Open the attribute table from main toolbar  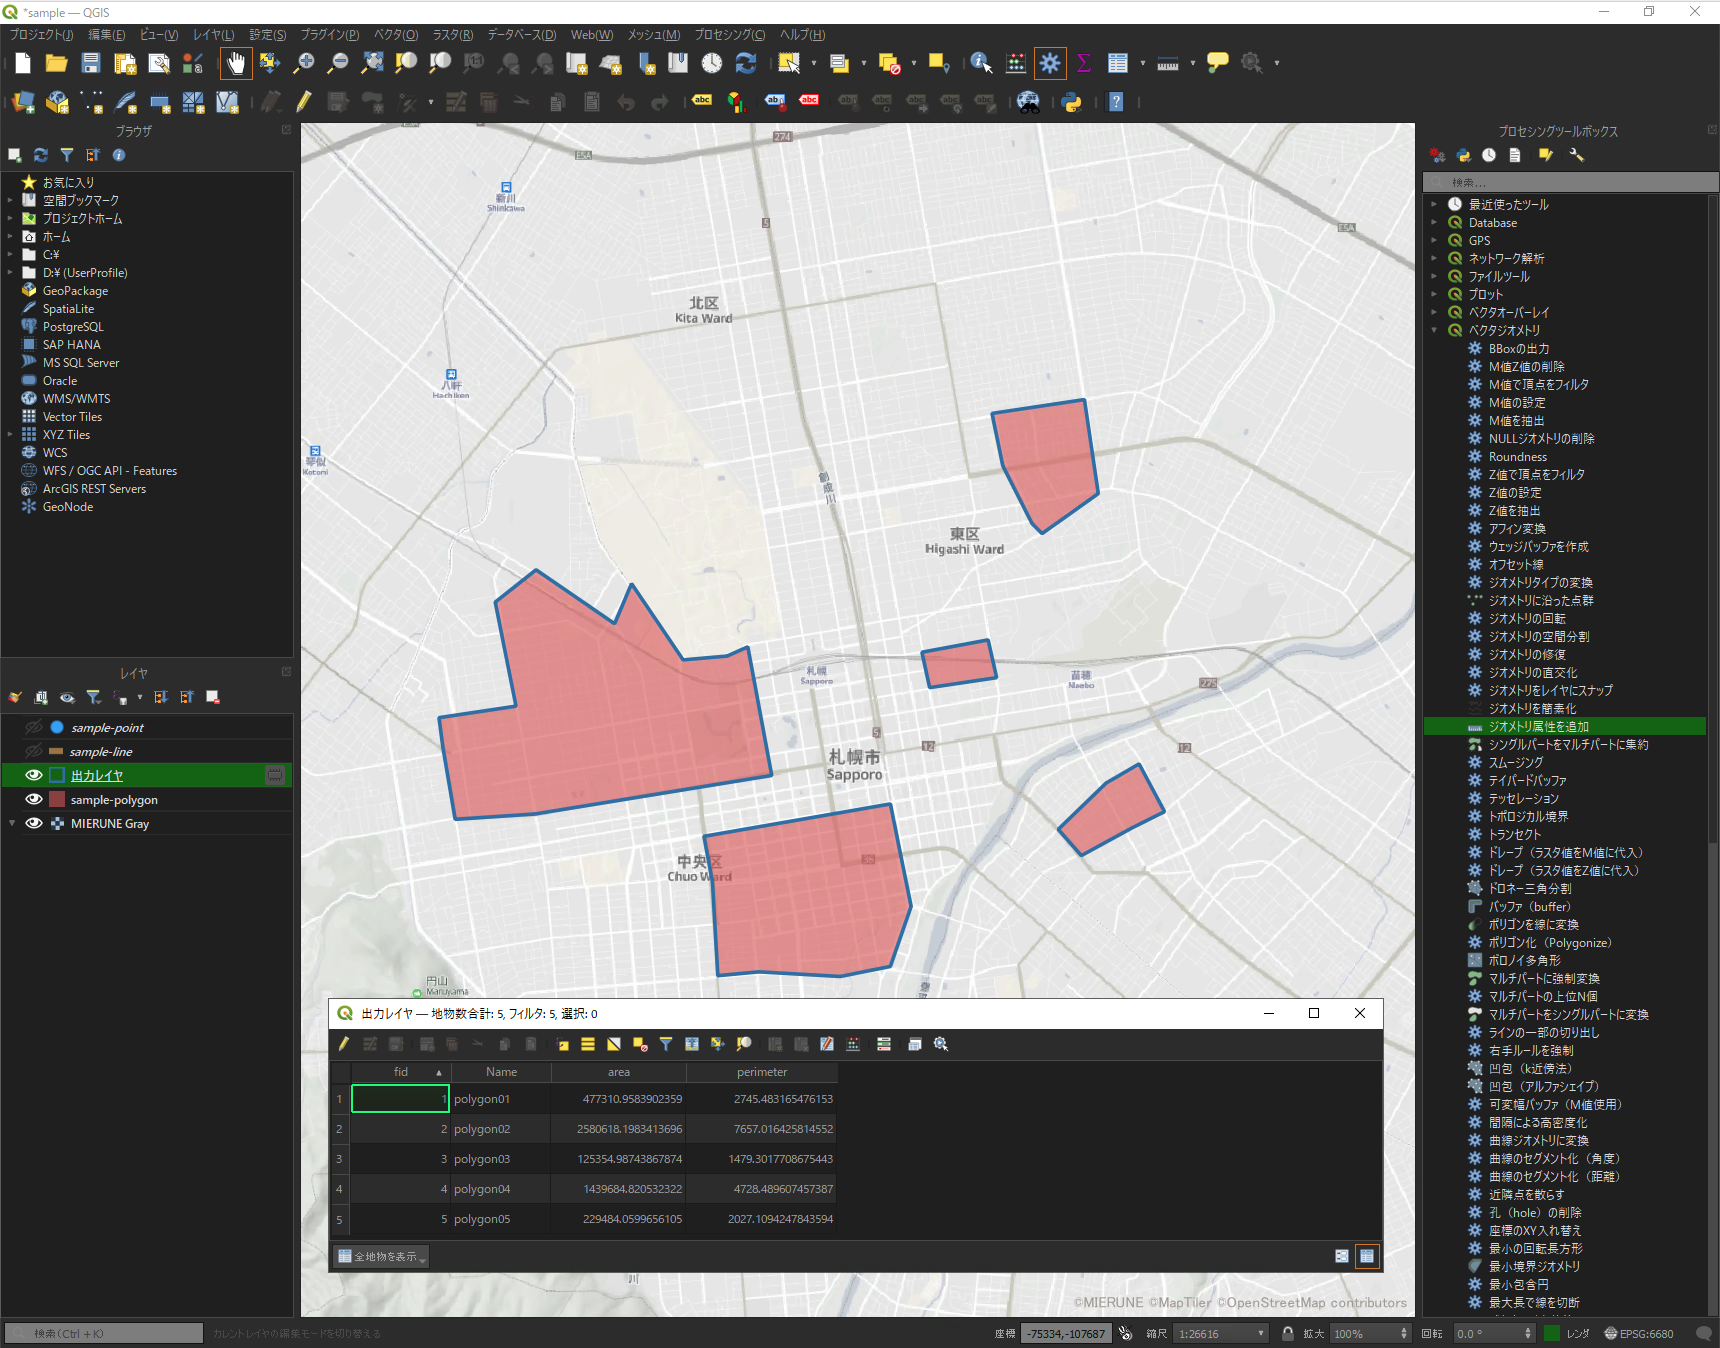(1118, 63)
